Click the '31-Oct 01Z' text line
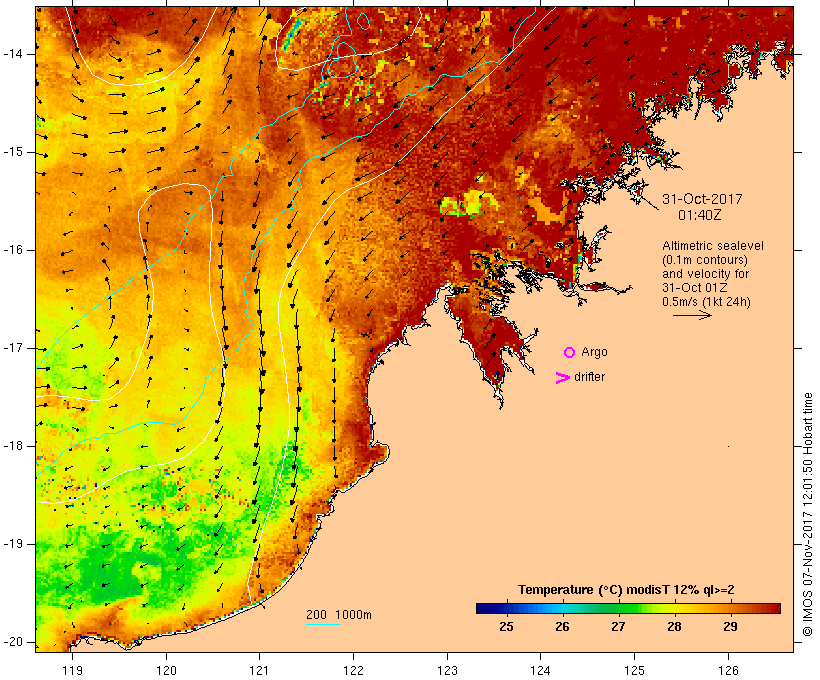820x680 pixels. click(x=694, y=288)
